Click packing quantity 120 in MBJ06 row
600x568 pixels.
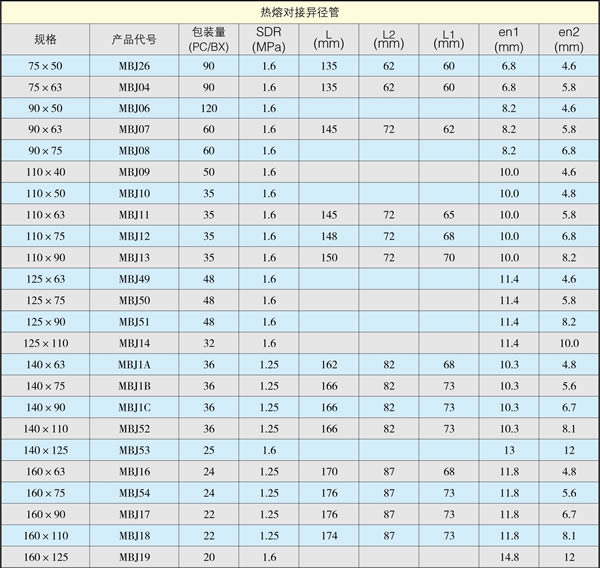coord(209,108)
